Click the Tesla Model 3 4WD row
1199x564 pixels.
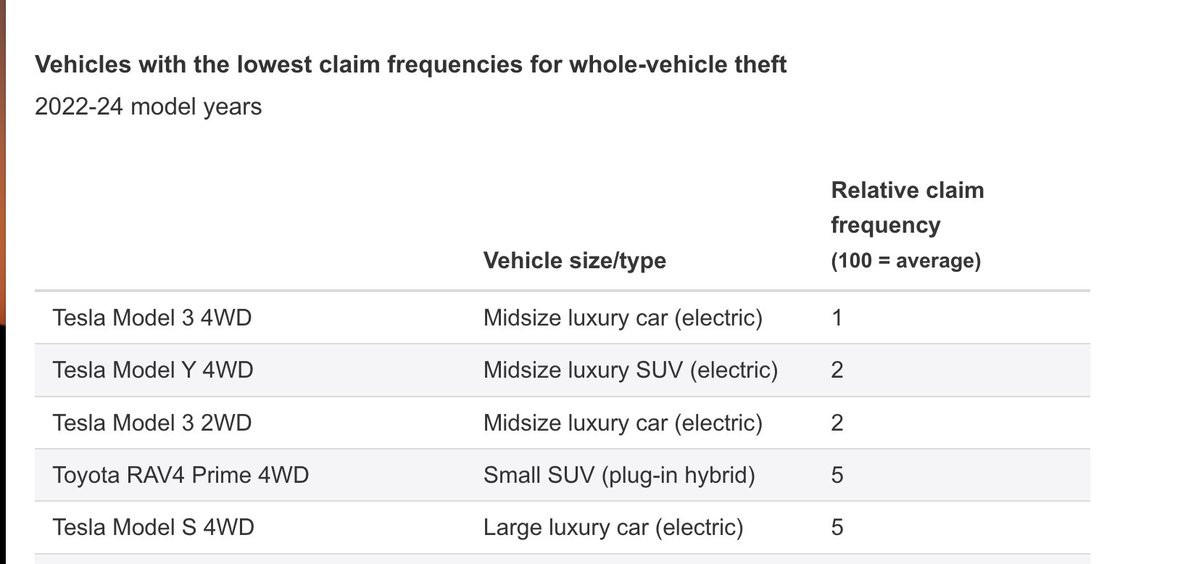point(562,318)
